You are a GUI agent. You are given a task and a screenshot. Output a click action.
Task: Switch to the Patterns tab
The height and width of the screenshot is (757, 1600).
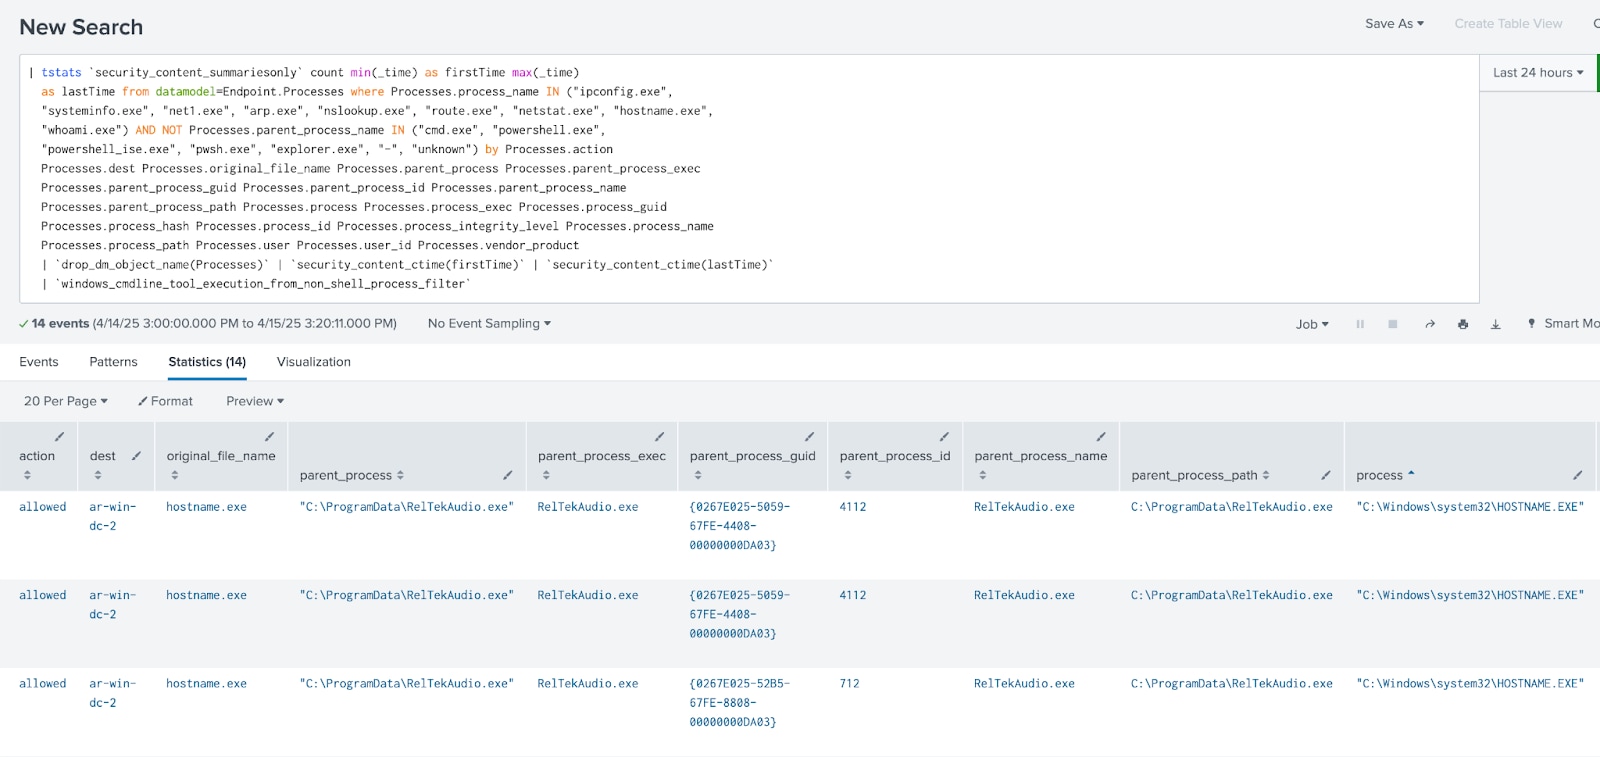point(113,362)
